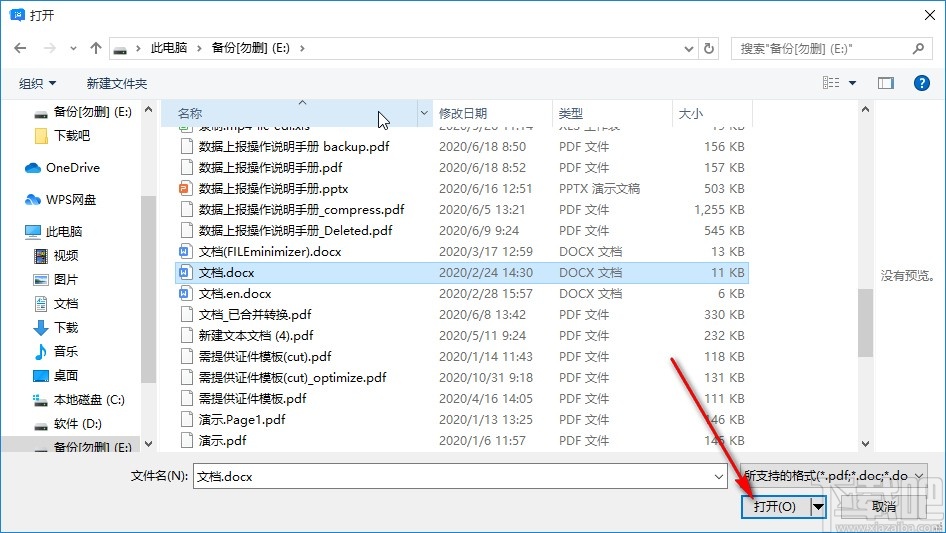Viewport: 946px width, 533px height.
Task: Go up one folder level
Action: click(x=95, y=48)
